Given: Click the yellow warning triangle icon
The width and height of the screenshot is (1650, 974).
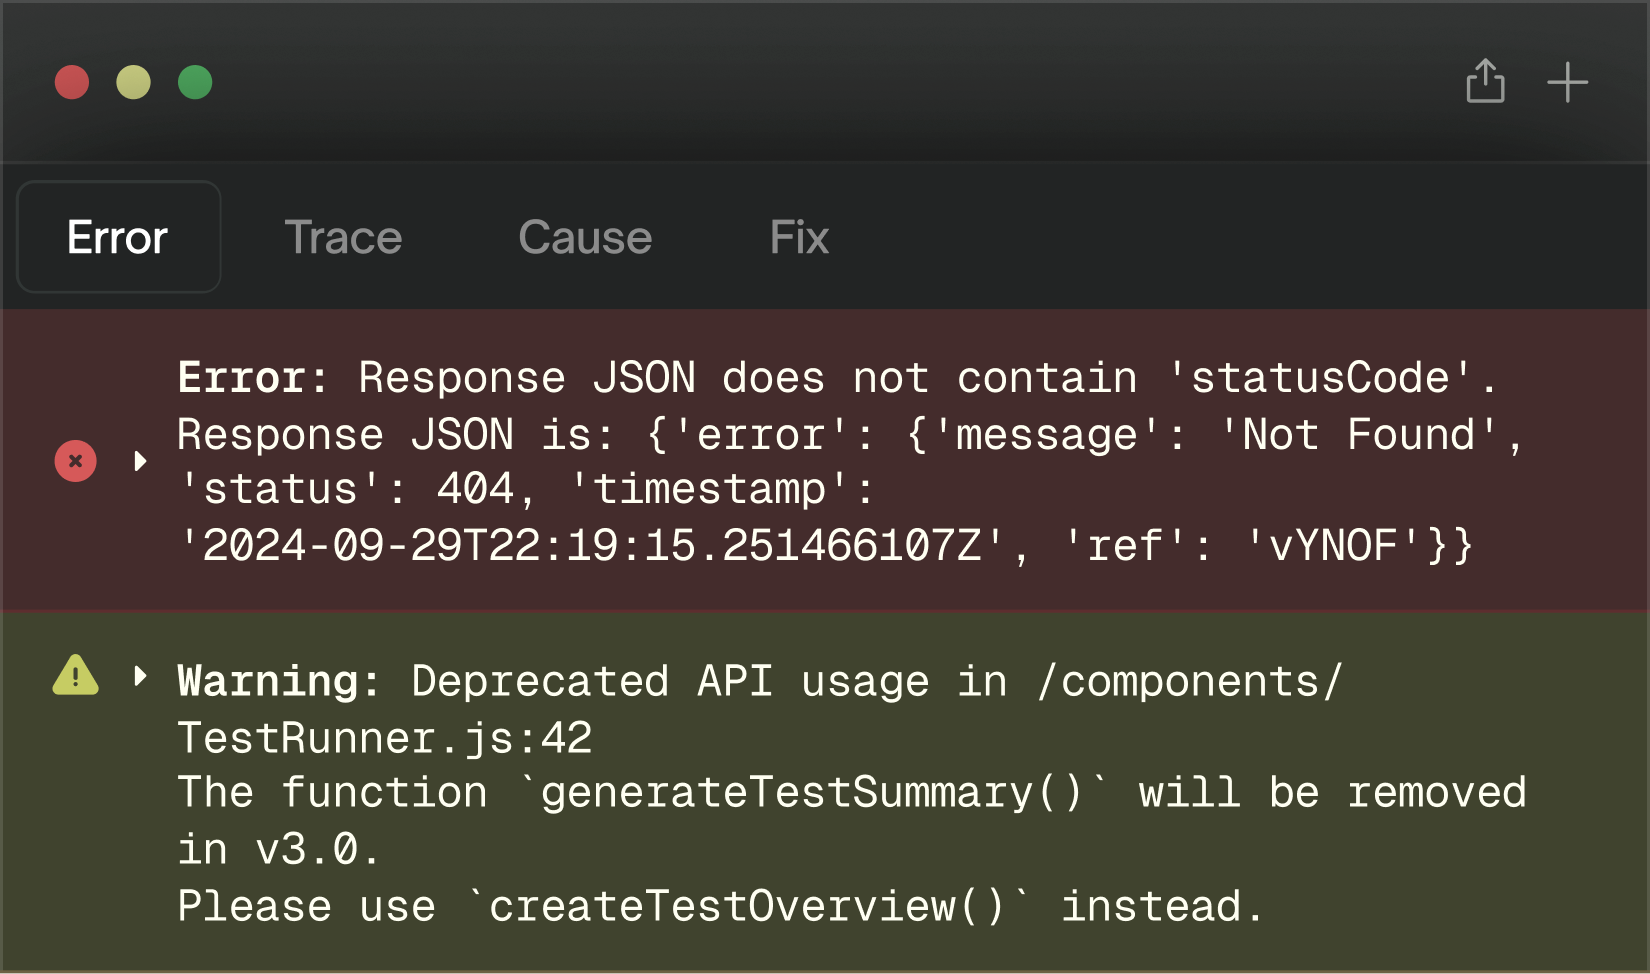Looking at the screenshot, I should click(75, 675).
